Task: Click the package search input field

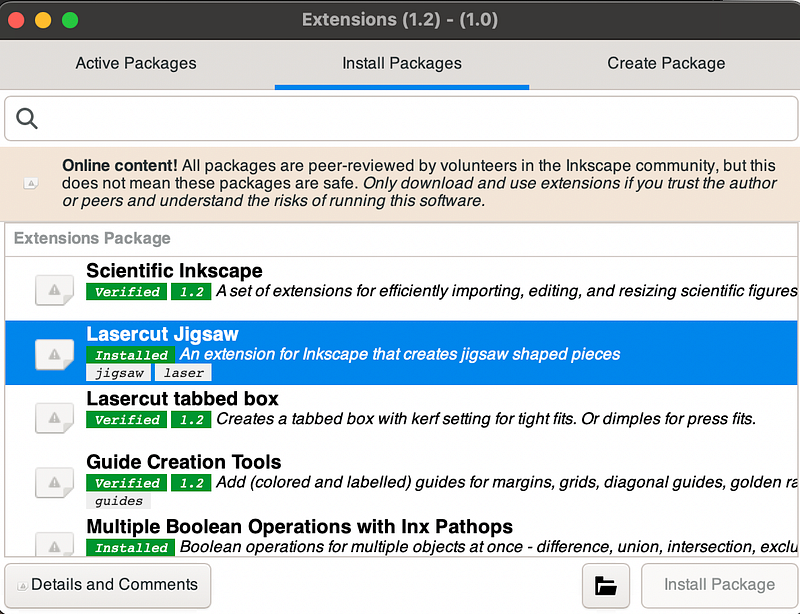Action: point(401,118)
